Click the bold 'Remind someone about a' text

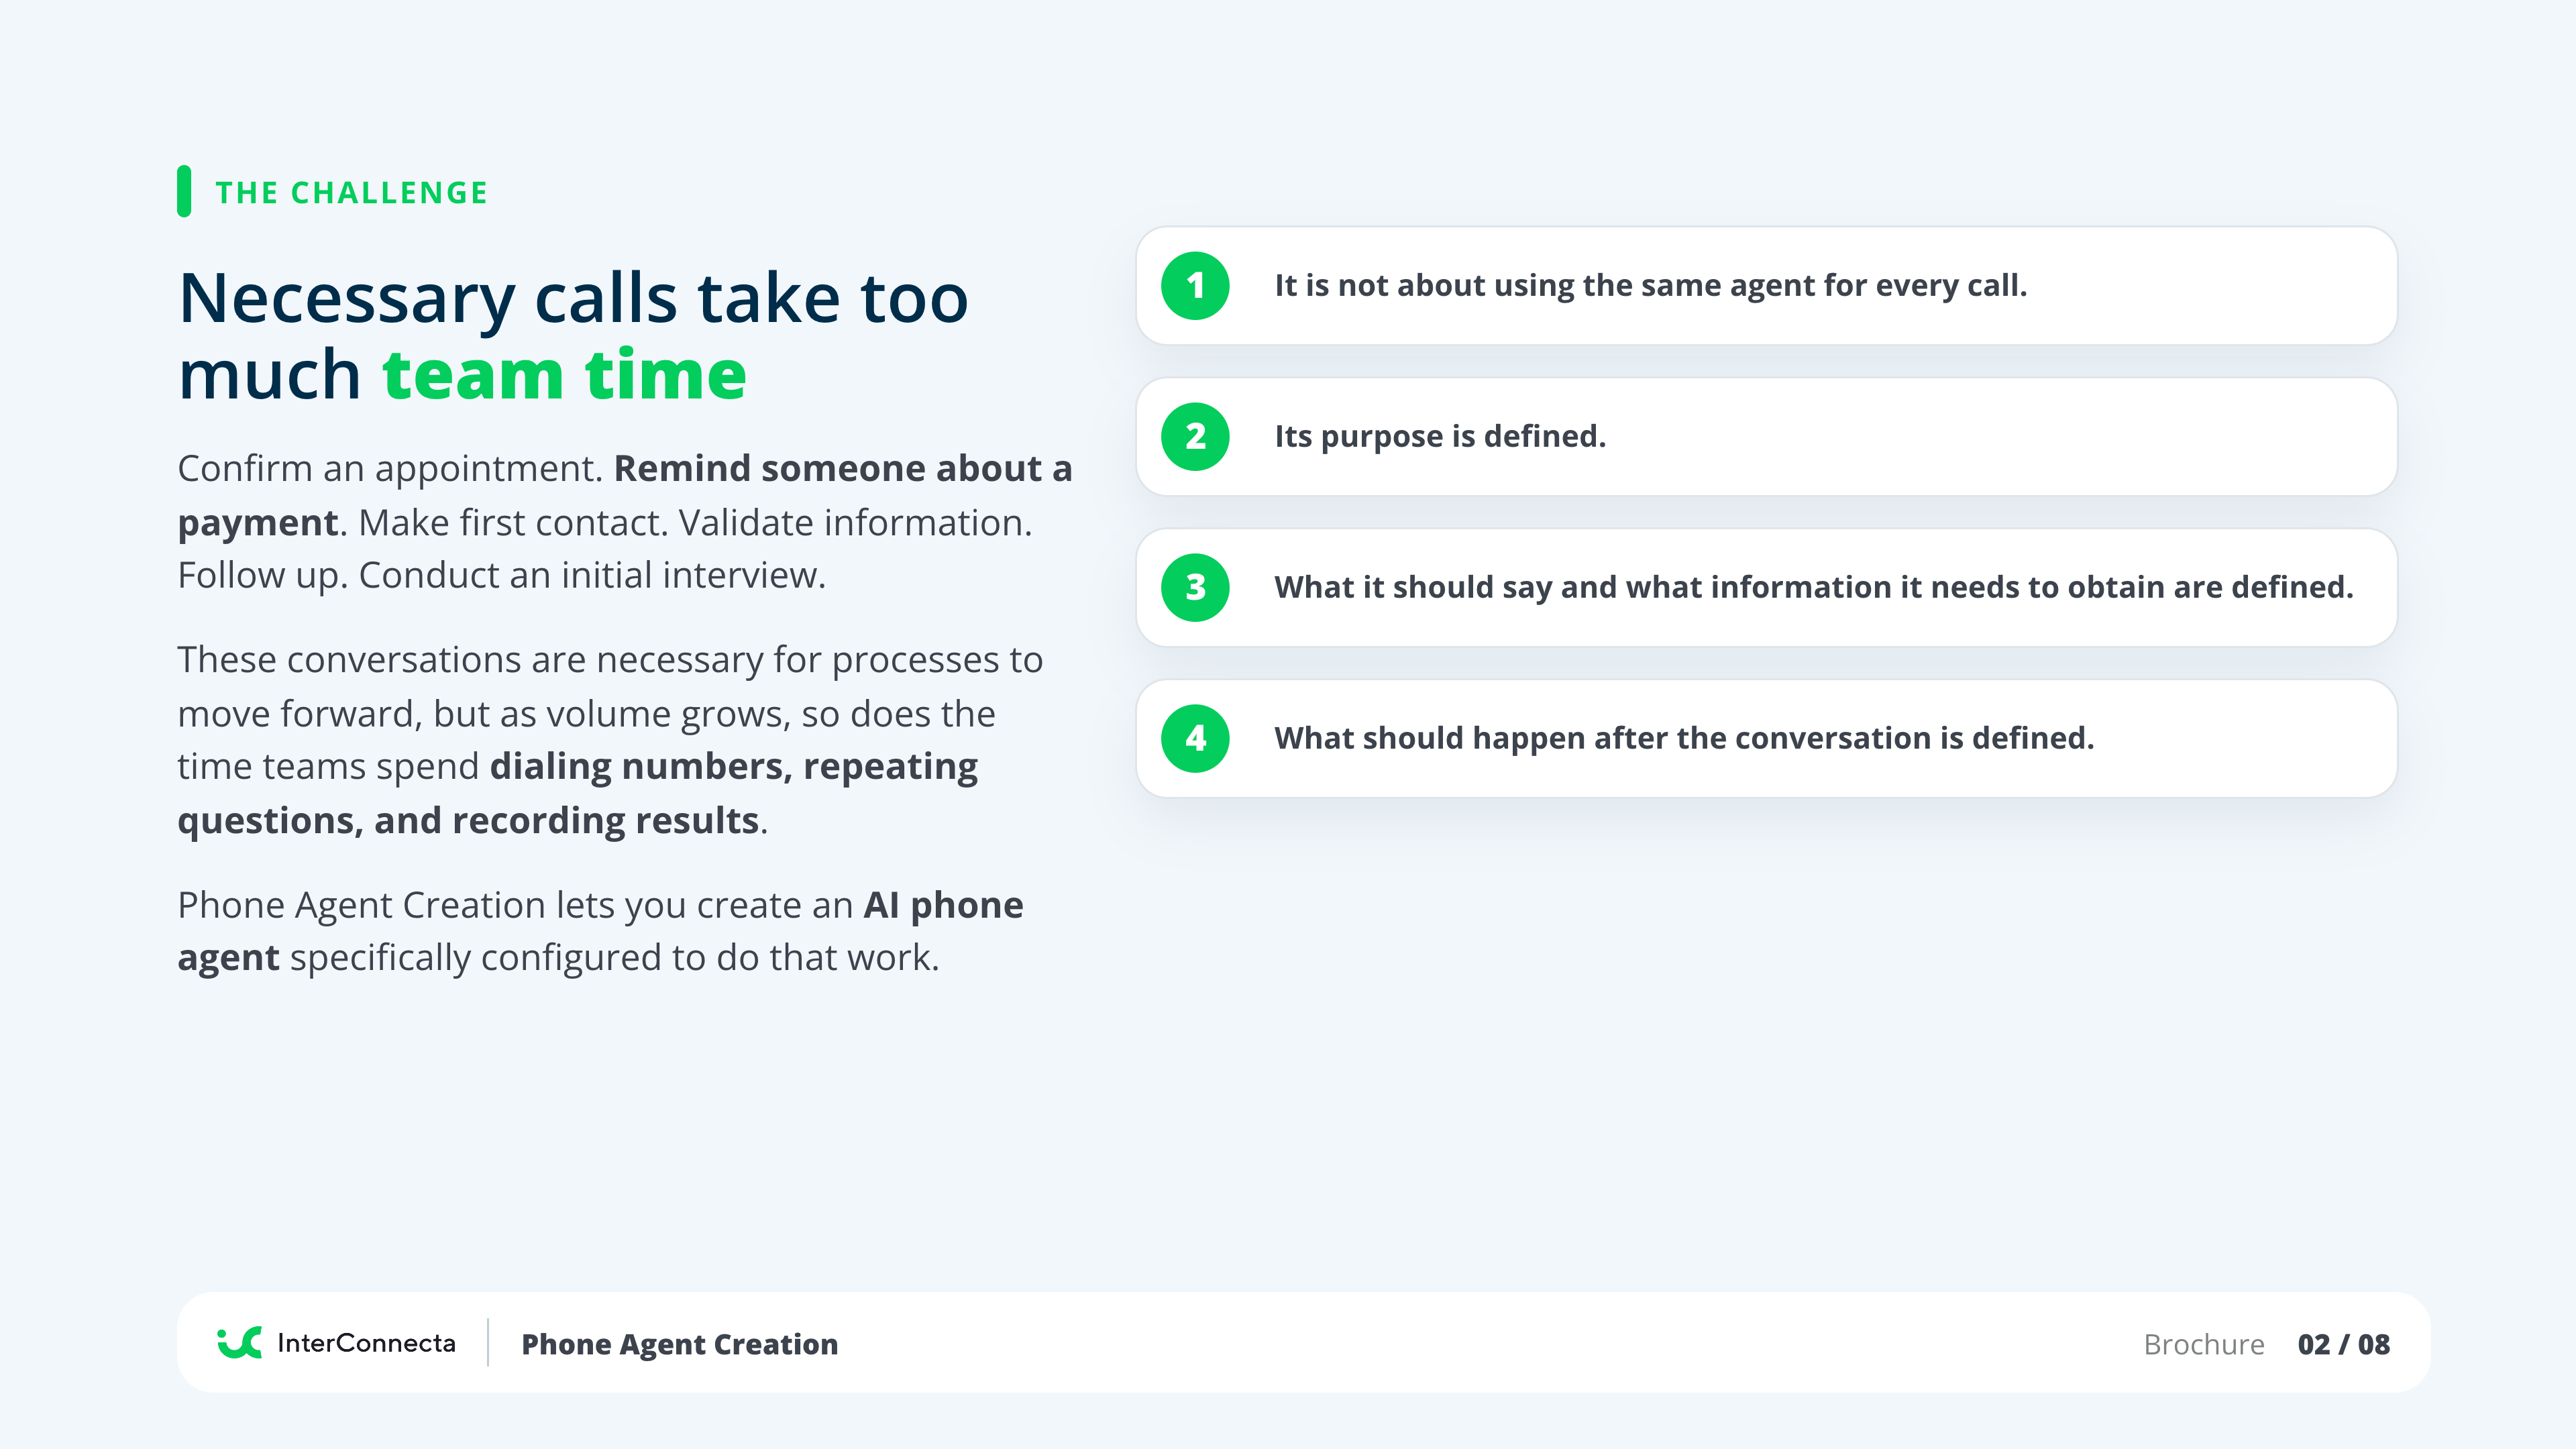[843, 468]
